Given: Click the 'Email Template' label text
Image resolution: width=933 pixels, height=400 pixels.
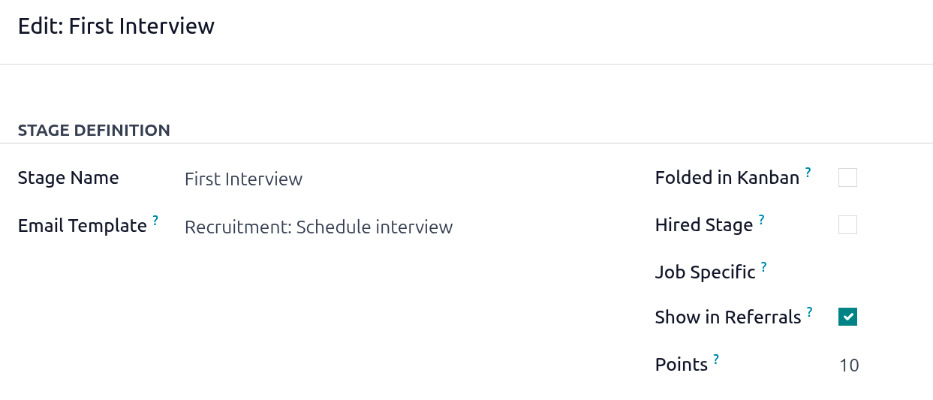Looking at the screenshot, I should click(82, 226).
